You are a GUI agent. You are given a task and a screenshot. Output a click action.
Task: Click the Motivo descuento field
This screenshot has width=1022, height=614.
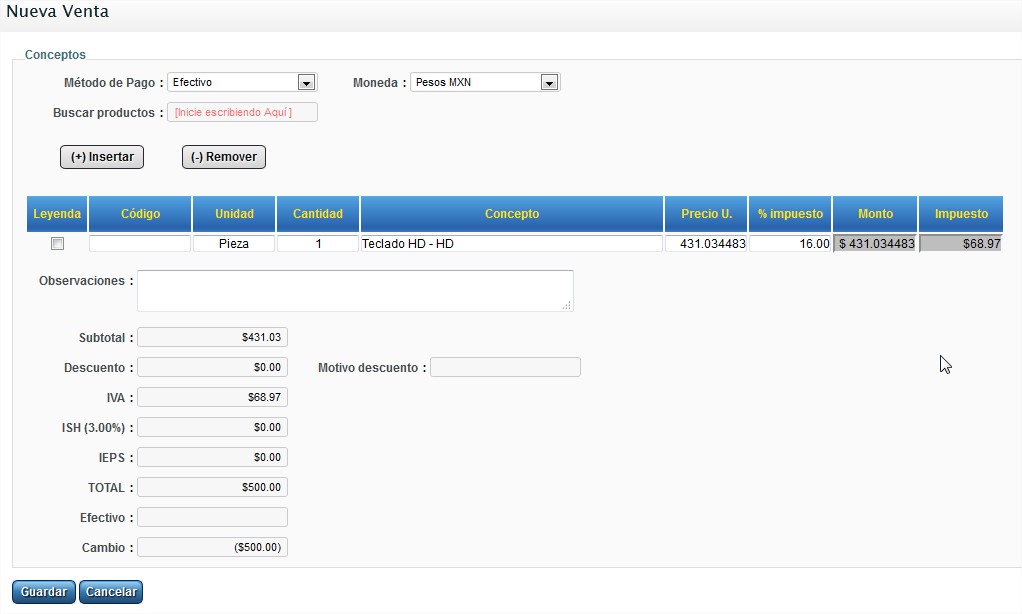(x=505, y=368)
